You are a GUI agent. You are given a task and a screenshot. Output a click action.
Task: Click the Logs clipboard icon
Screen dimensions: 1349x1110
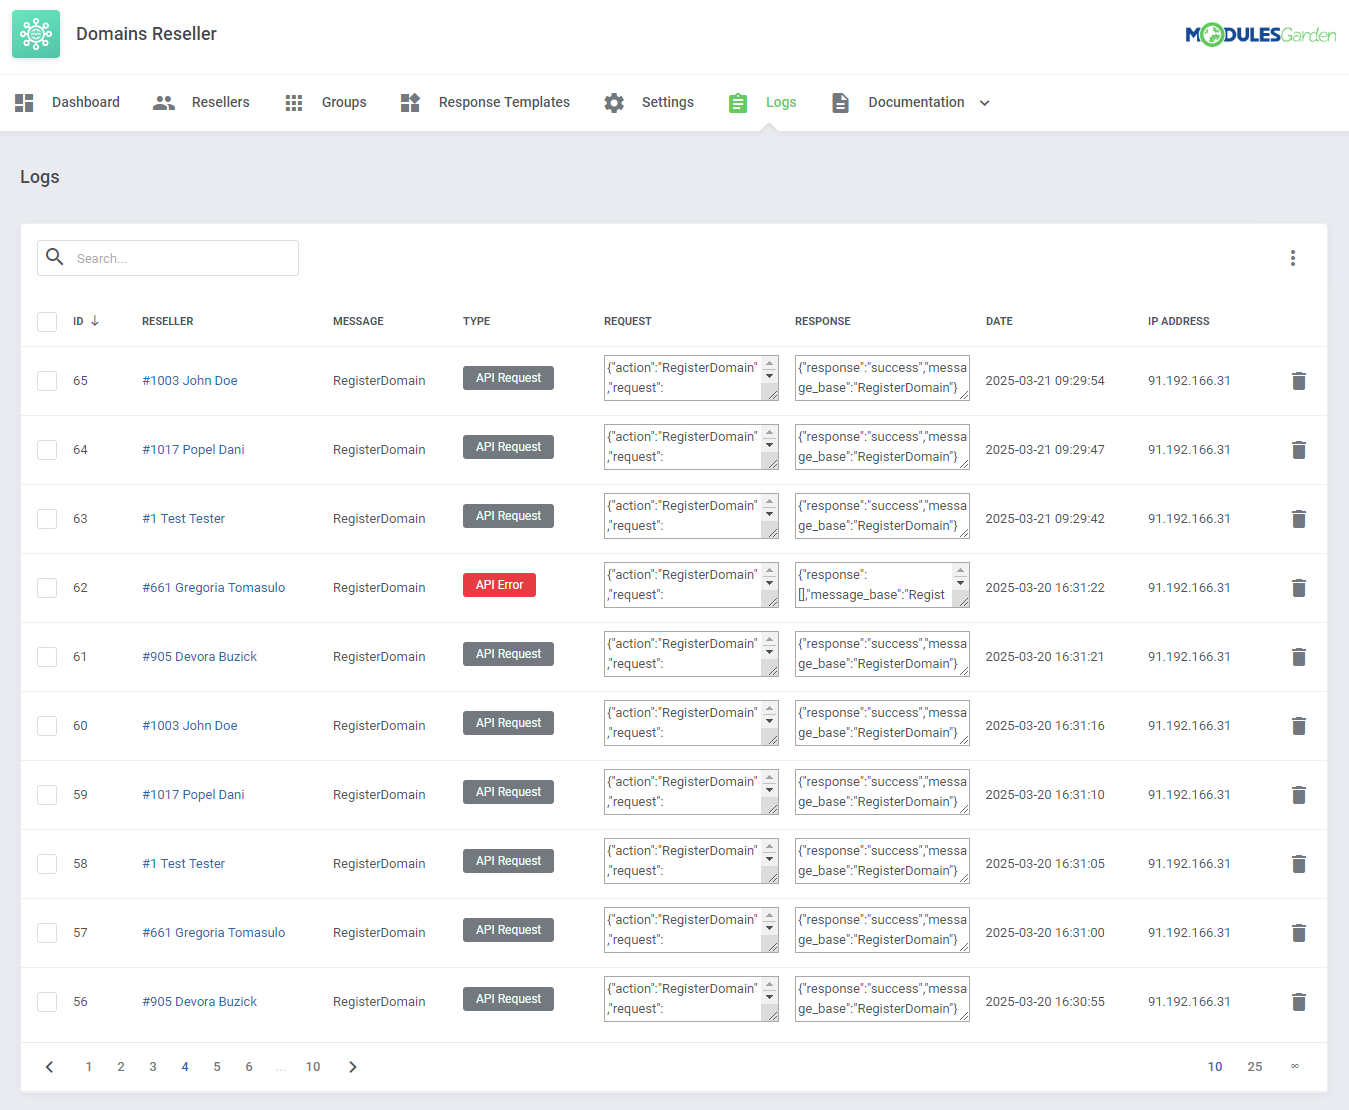(738, 102)
